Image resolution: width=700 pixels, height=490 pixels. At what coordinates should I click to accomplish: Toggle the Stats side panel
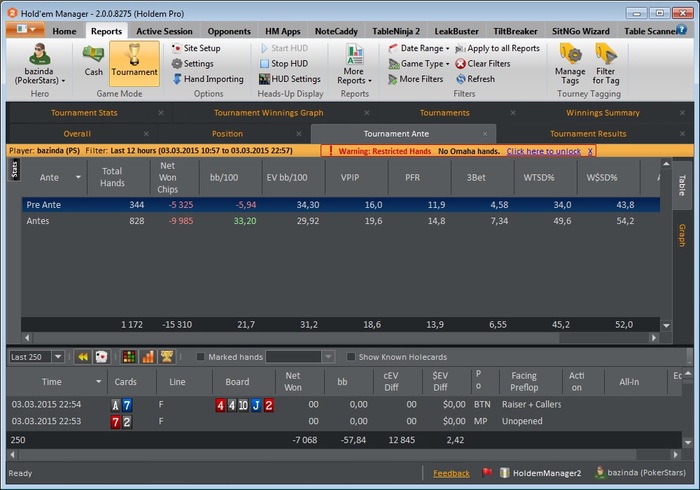pyautogui.click(x=14, y=170)
